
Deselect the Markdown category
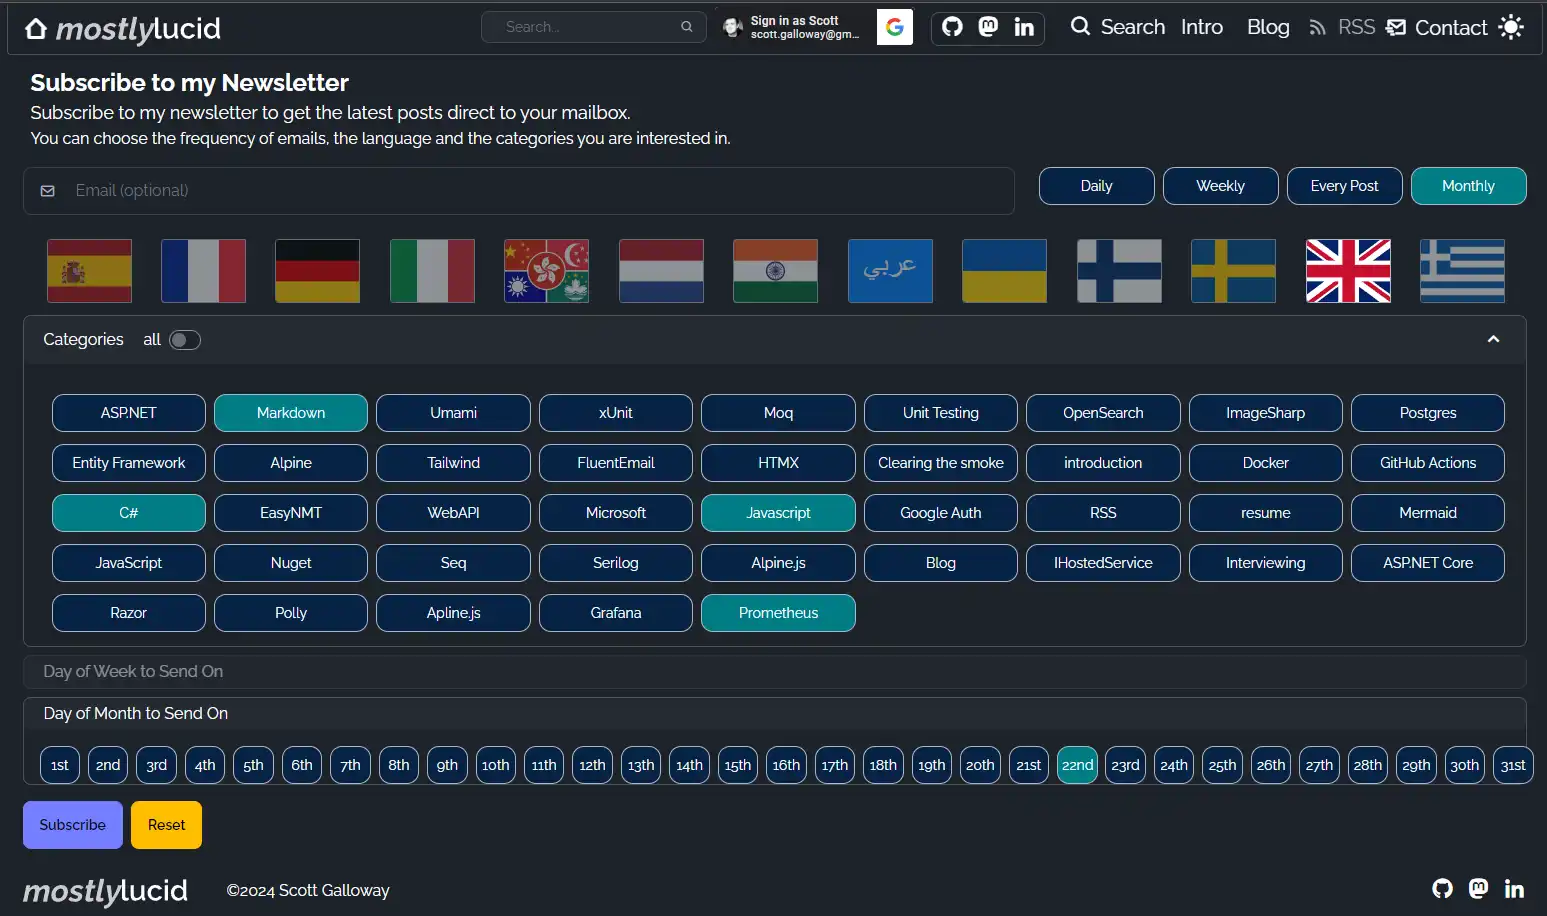point(290,412)
